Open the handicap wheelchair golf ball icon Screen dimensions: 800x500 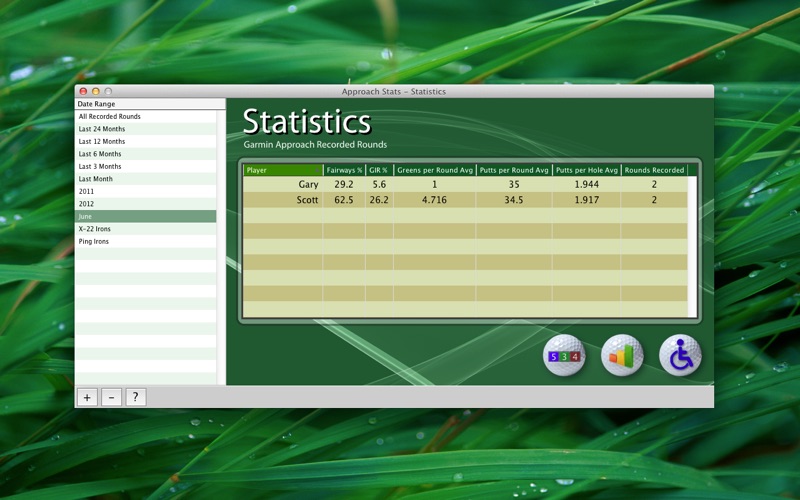(x=680, y=355)
